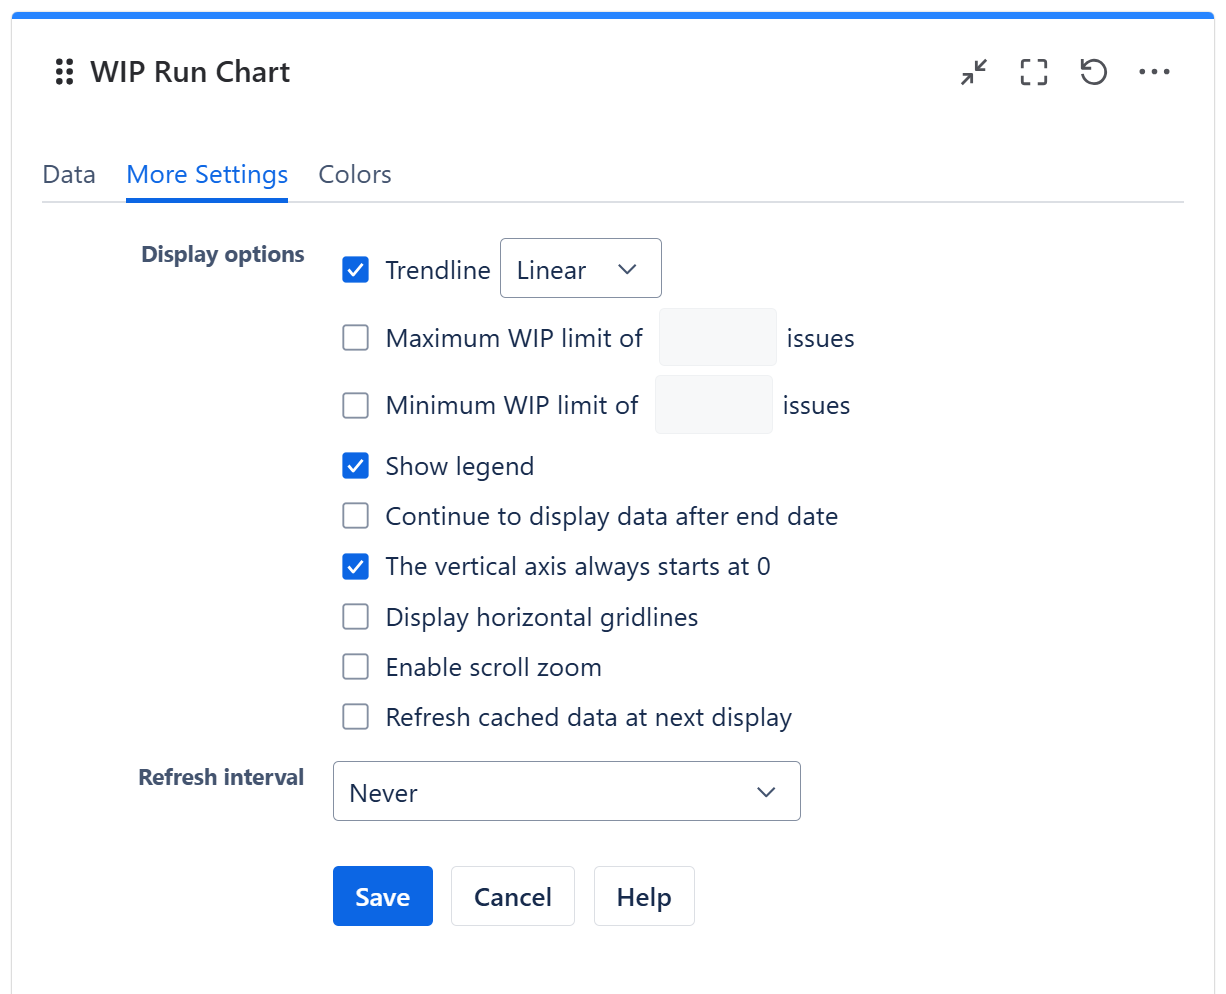1226x994 pixels.
Task: Refresh the WIP Run Chart gadget
Action: [x=1093, y=72]
